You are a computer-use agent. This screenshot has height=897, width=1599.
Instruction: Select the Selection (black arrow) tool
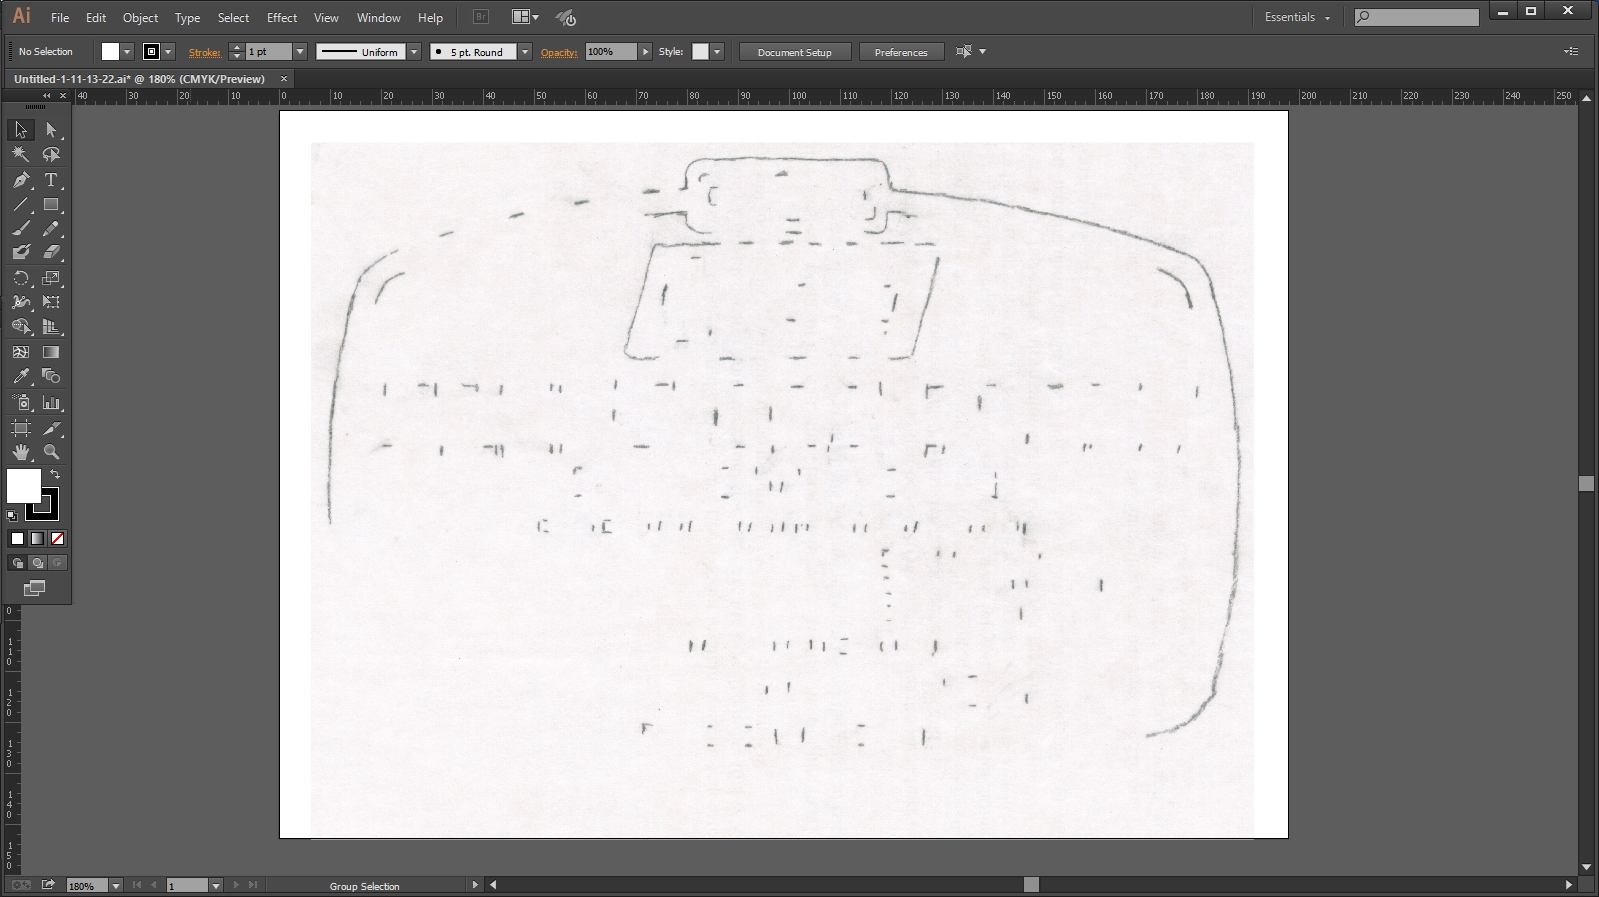coord(21,130)
